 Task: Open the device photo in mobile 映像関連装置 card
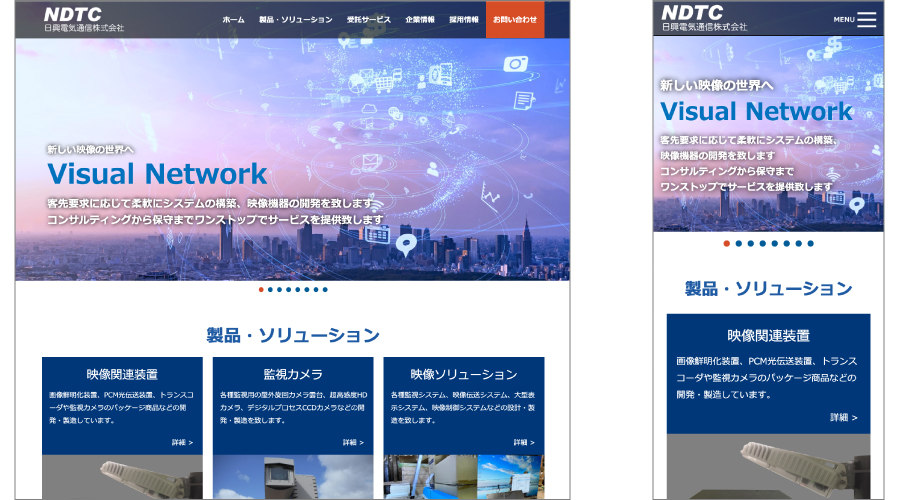click(769, 466)
